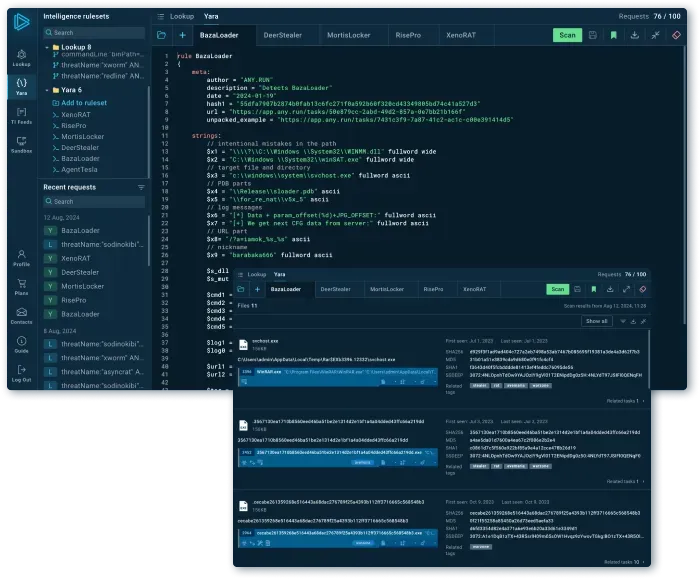
Task: Switch to the Lookup tab above the editor
Action: tap(181, 18)
